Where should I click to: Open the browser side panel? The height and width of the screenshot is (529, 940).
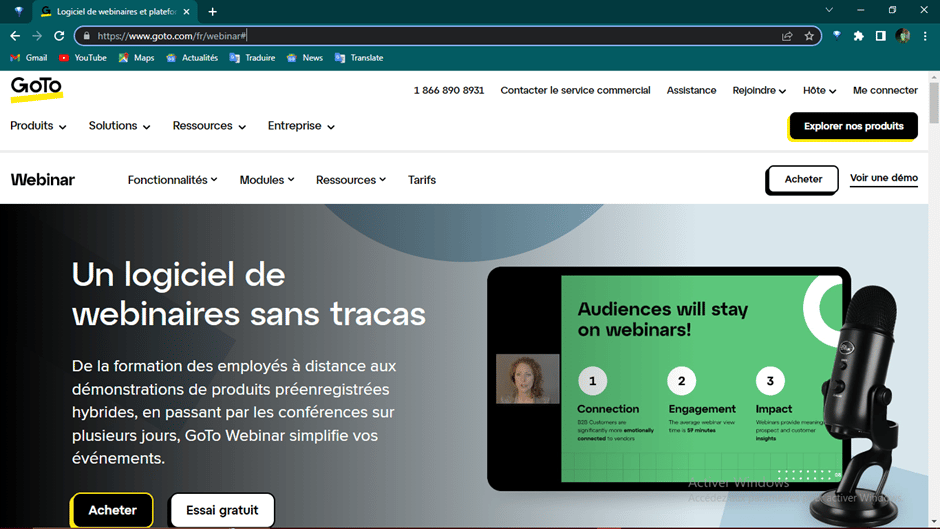(x=881, y=36)
